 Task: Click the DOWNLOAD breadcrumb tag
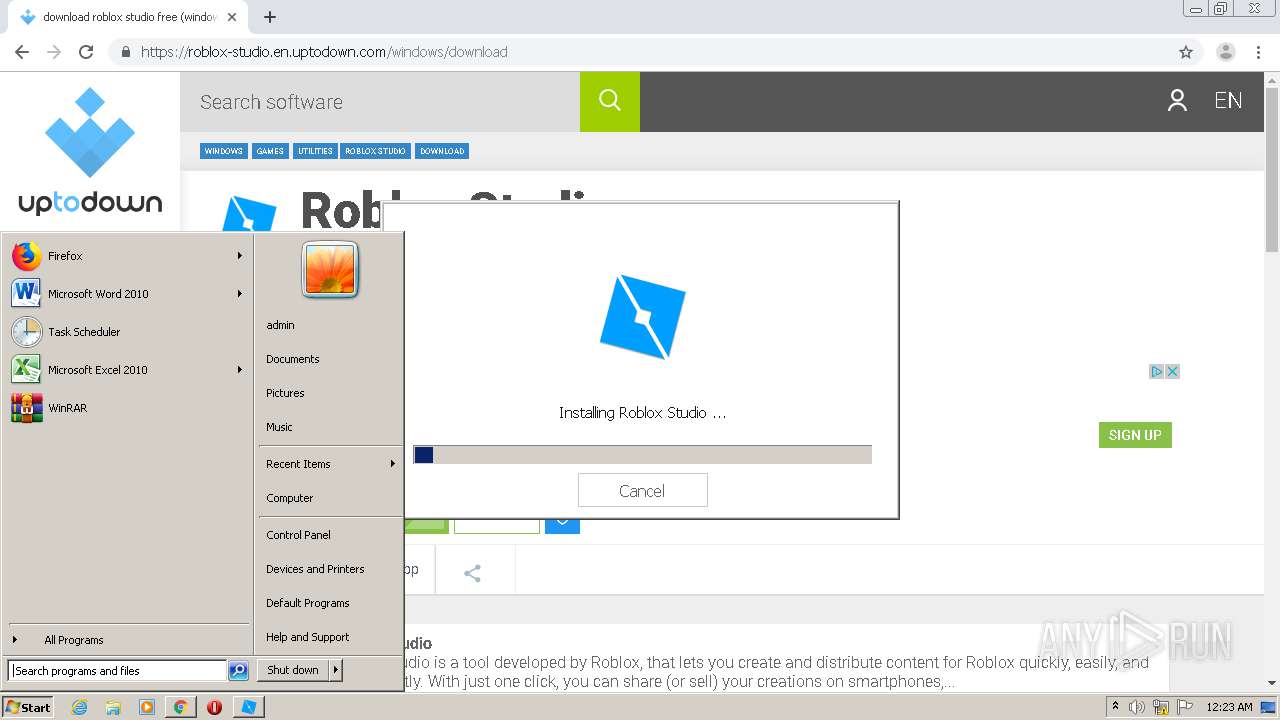(442, 151)
